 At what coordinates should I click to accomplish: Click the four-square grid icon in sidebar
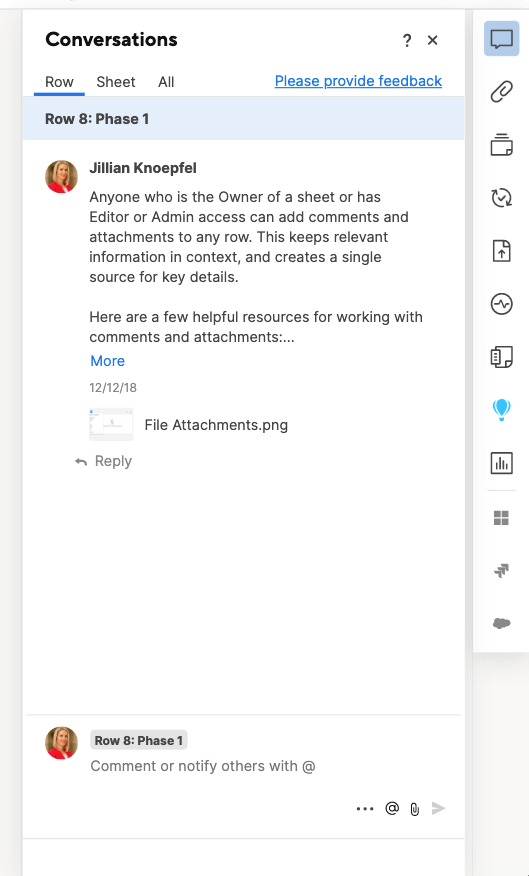(501, 518)
